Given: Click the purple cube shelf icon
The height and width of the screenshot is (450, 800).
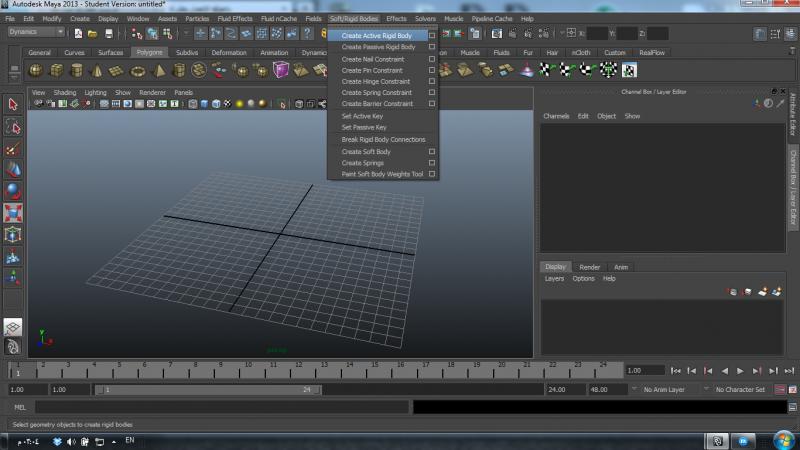Looking at the screenshot, I should coord(281,70).
